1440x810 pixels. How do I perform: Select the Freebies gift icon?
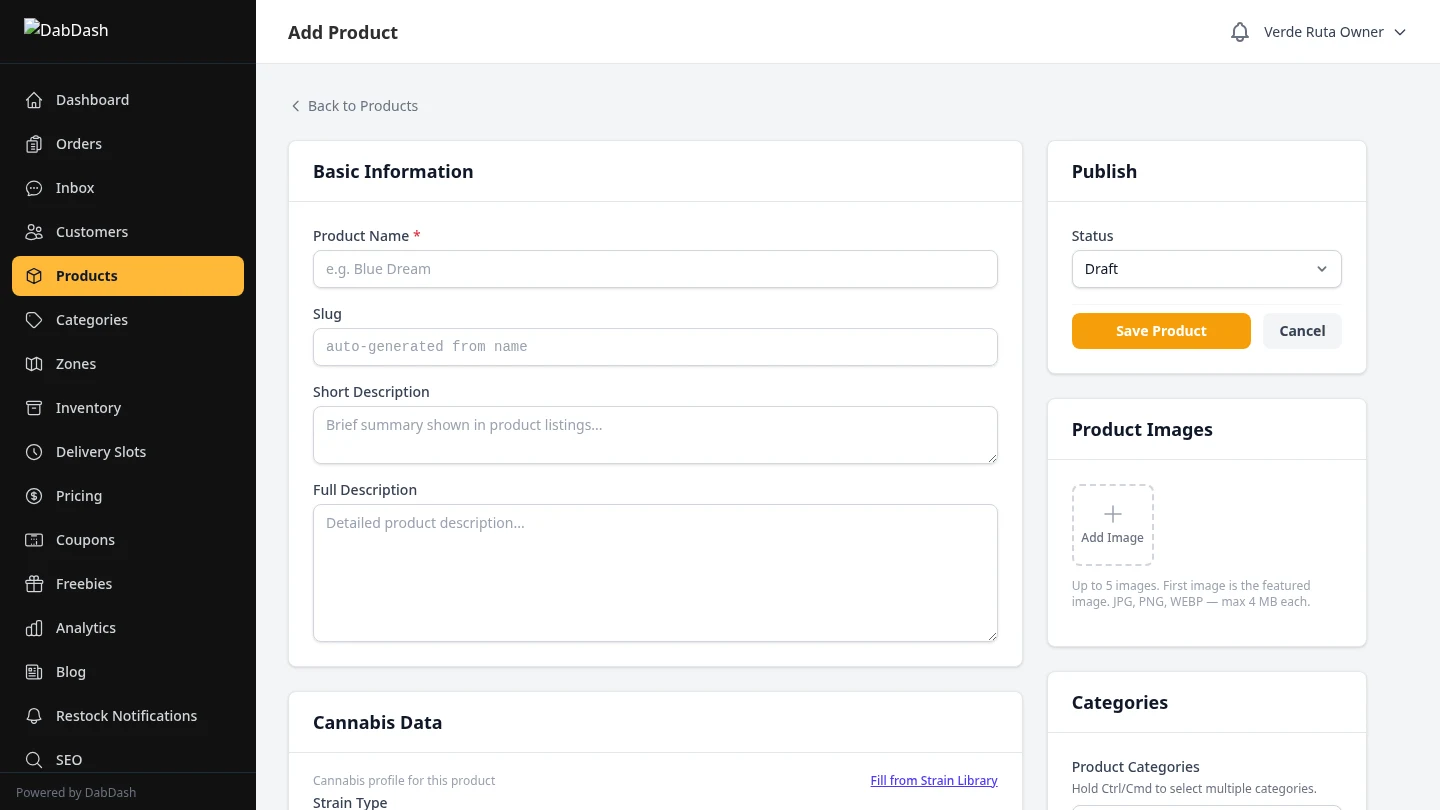pos(34,584)
